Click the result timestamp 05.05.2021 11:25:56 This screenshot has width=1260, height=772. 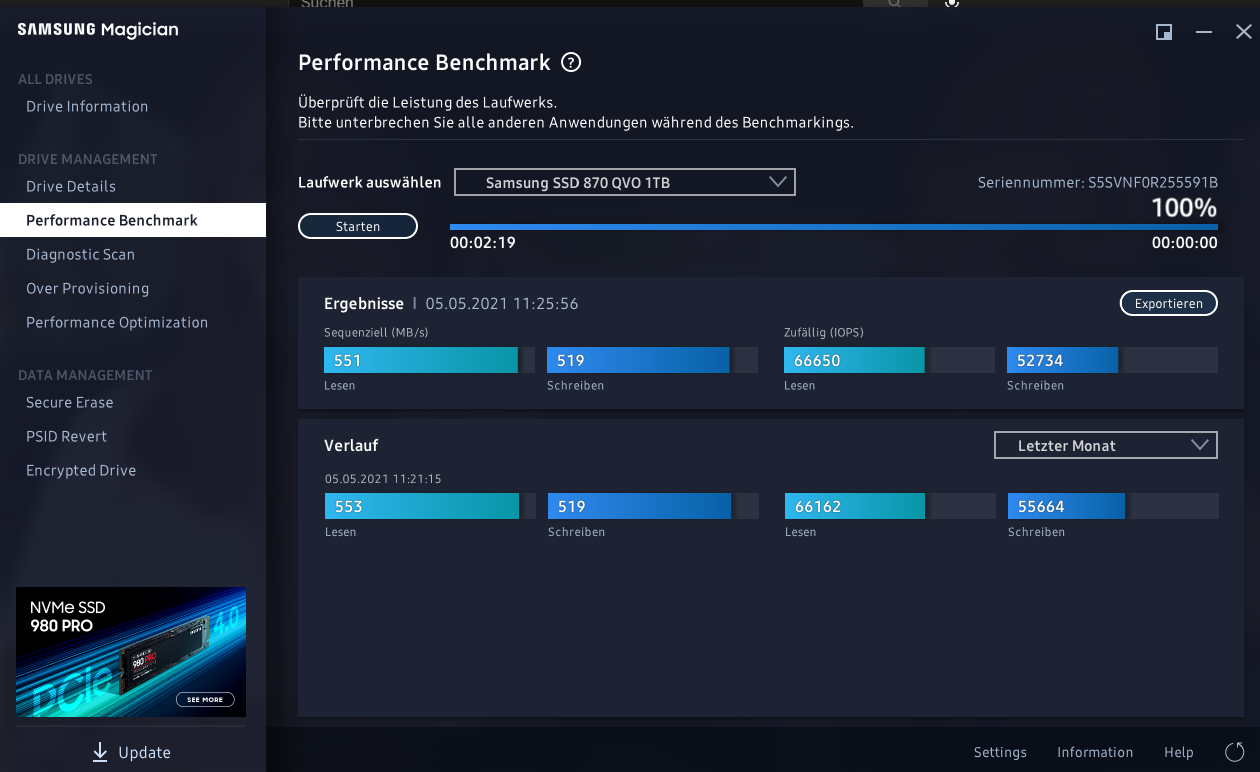tap(502, 303)
